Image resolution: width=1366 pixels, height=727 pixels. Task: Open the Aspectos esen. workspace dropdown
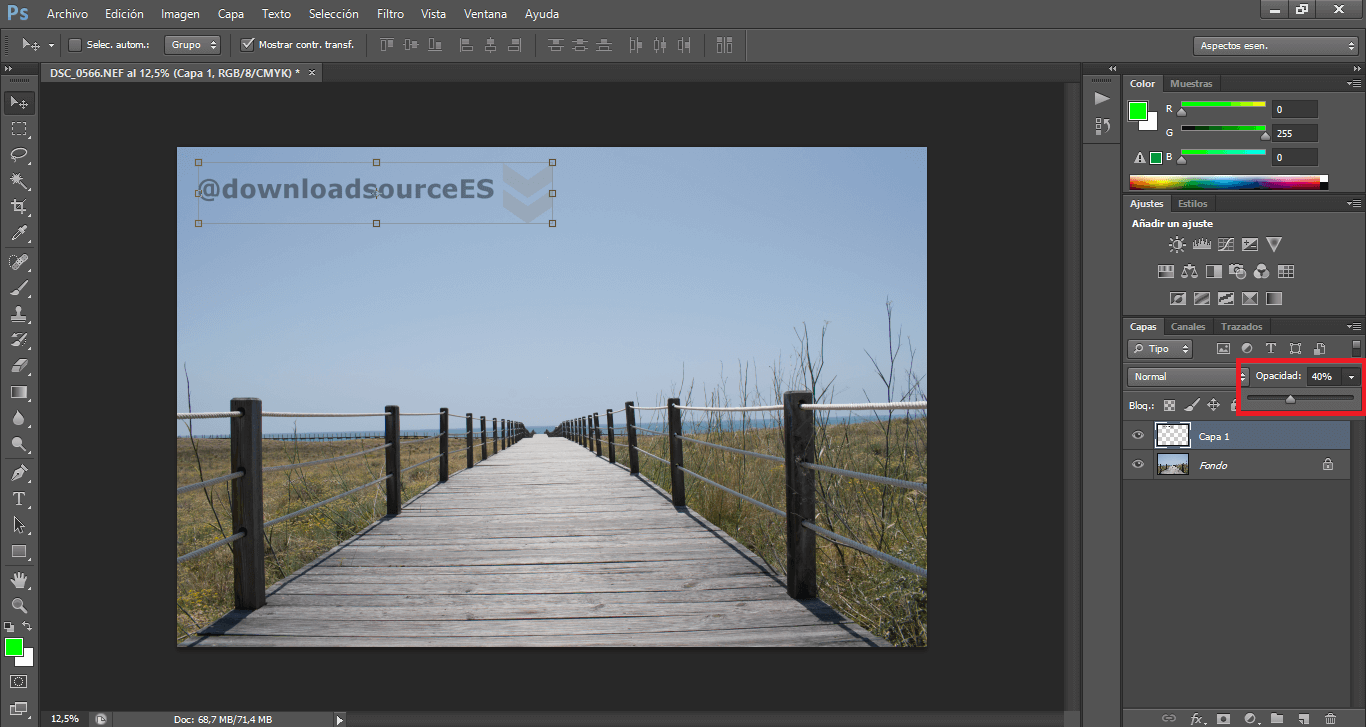coord(1275,46)
